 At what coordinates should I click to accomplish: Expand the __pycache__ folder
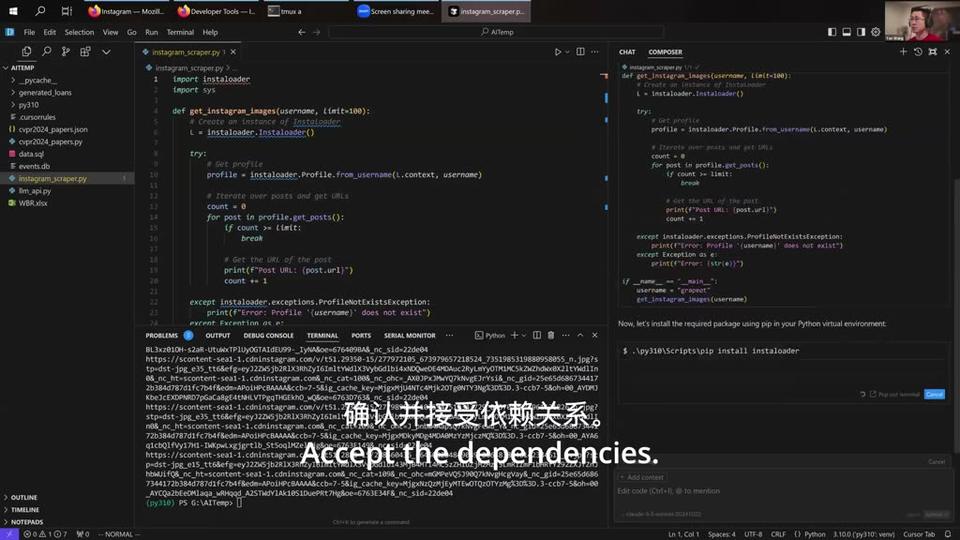tap(67, 80)
